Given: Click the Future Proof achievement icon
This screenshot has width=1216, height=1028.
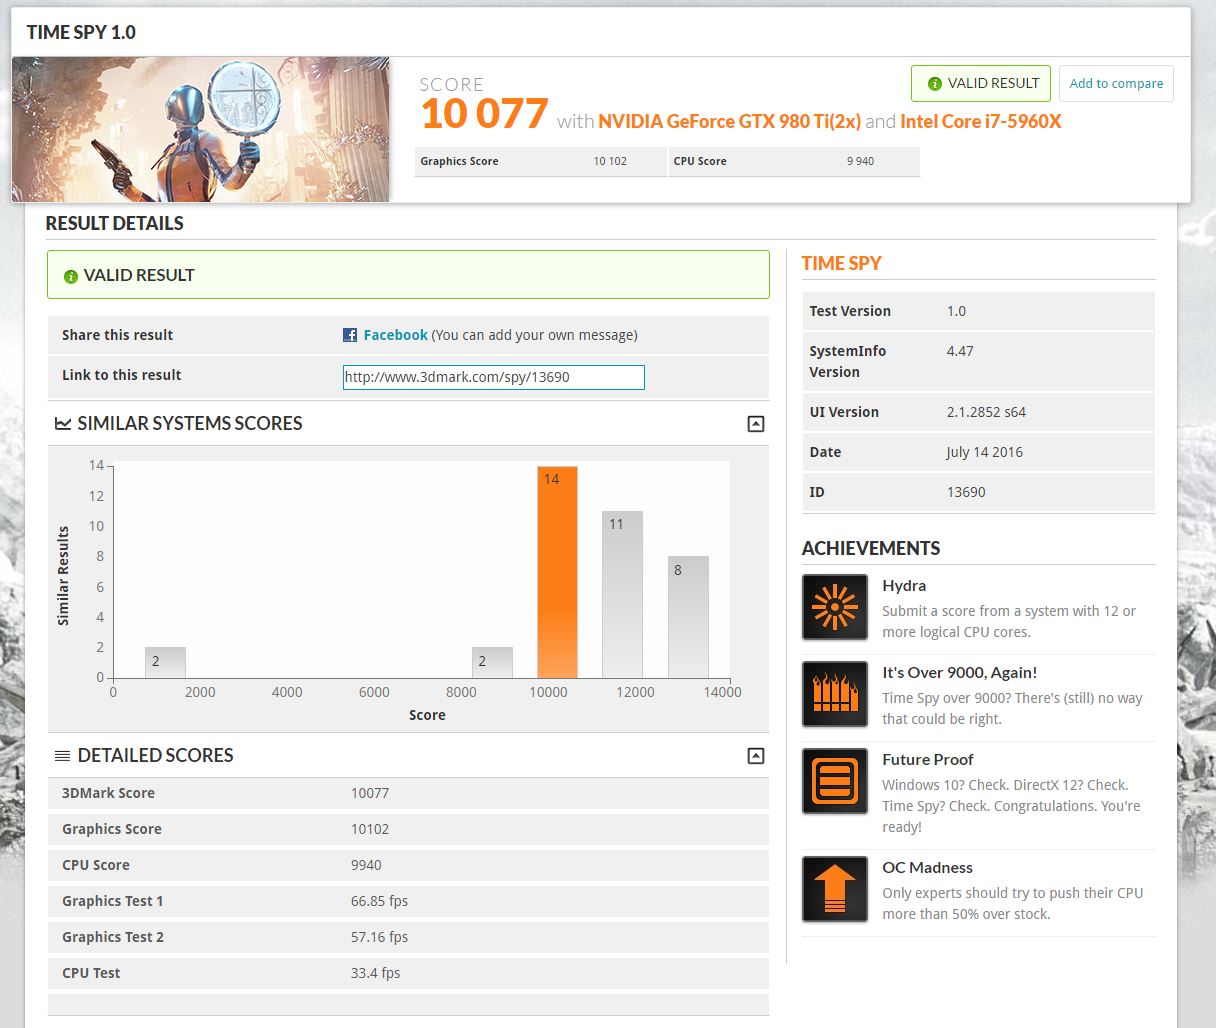Looking at the screenshot, I should click(x=835, y=781).
